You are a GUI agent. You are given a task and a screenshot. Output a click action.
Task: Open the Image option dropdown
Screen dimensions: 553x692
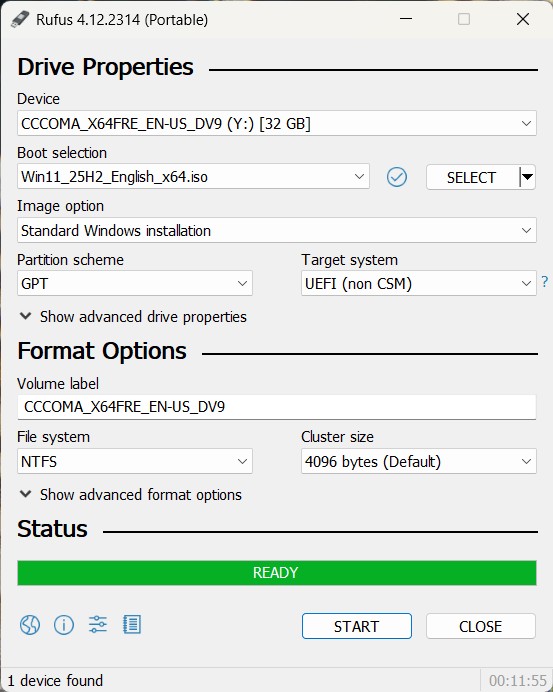pyautogui.click(x=277, y=230)
